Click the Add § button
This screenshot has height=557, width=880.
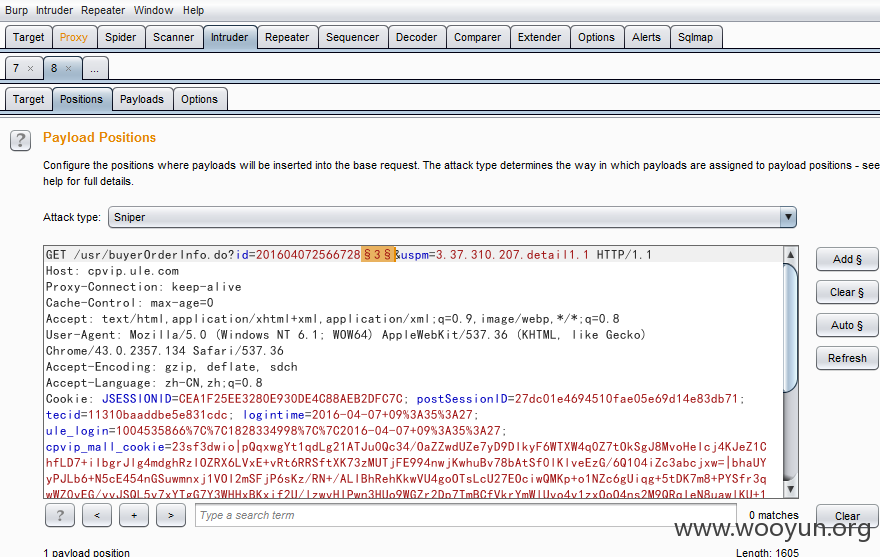point(847,259)
